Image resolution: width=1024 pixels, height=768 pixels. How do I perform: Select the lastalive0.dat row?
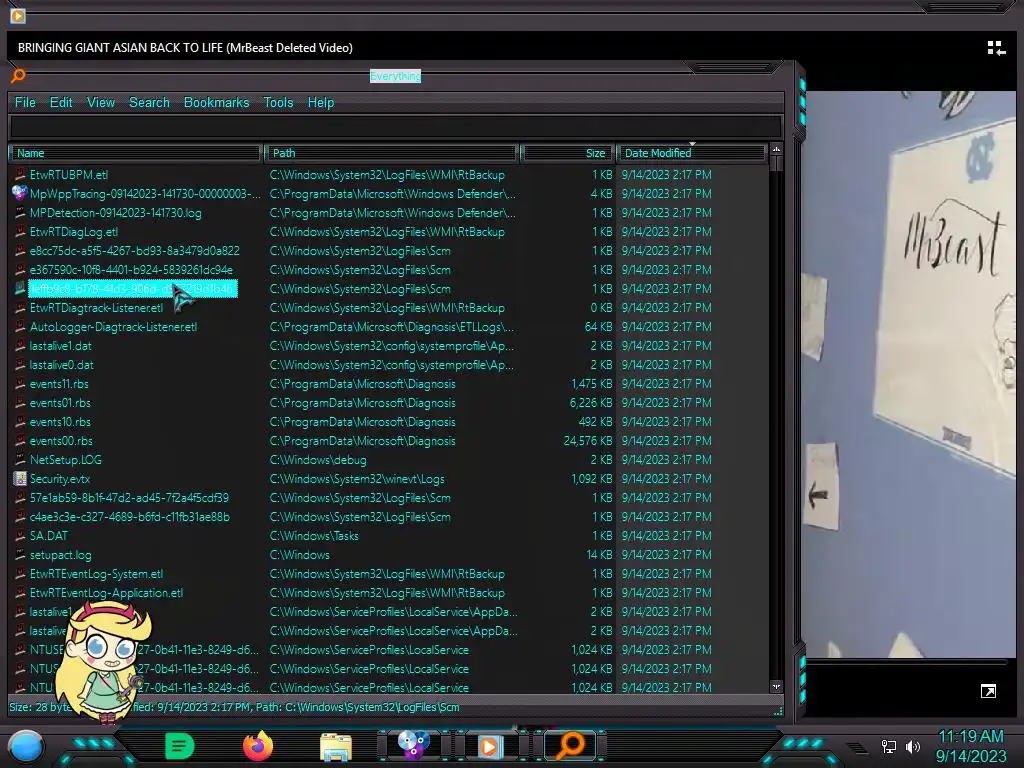coord(389,364)
